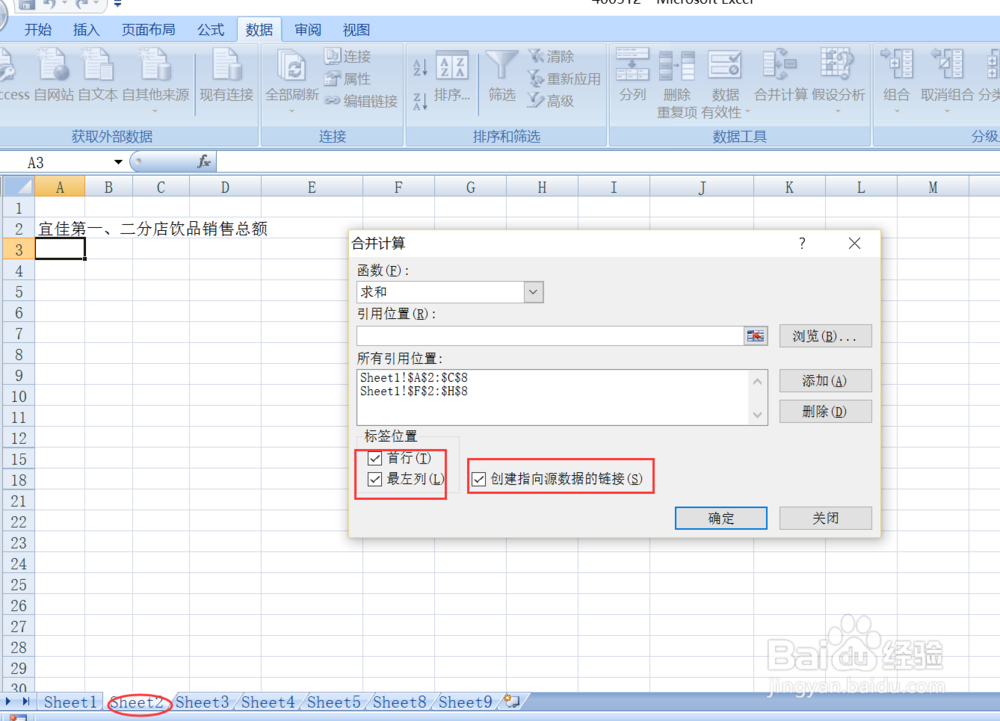The height and width of the screenshot is (721, 1000).
Task: Click the 浏览 button in the dialog
Action: [825, 336]
